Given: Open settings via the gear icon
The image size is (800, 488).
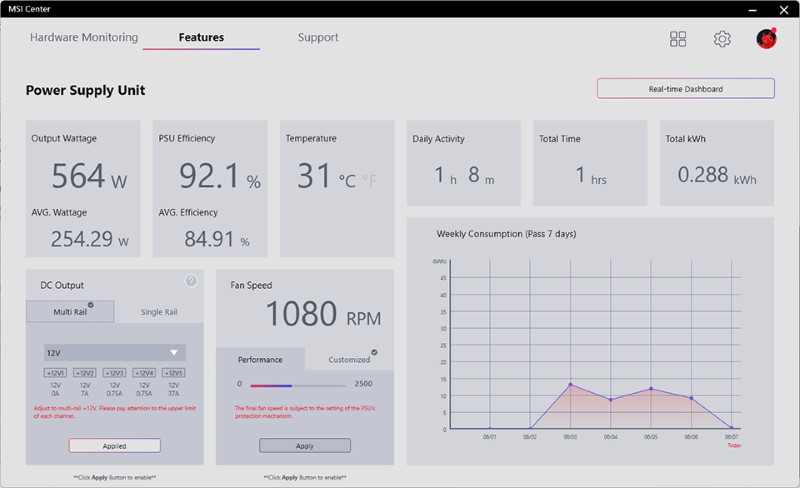Looking at the screenshot, I should click(x=721, y=39).
